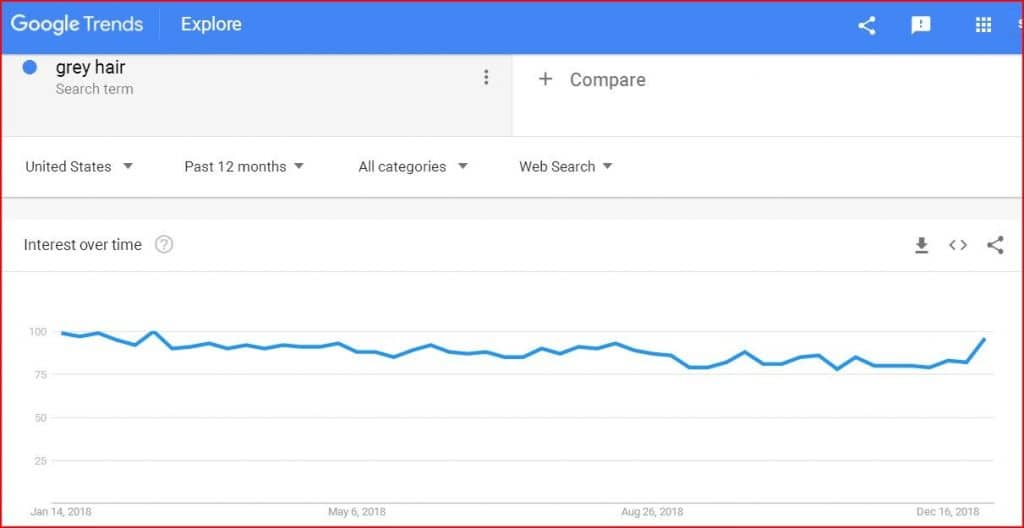Open the Google apps grid
Screen dimensions: 1024x528
(983, 26)
